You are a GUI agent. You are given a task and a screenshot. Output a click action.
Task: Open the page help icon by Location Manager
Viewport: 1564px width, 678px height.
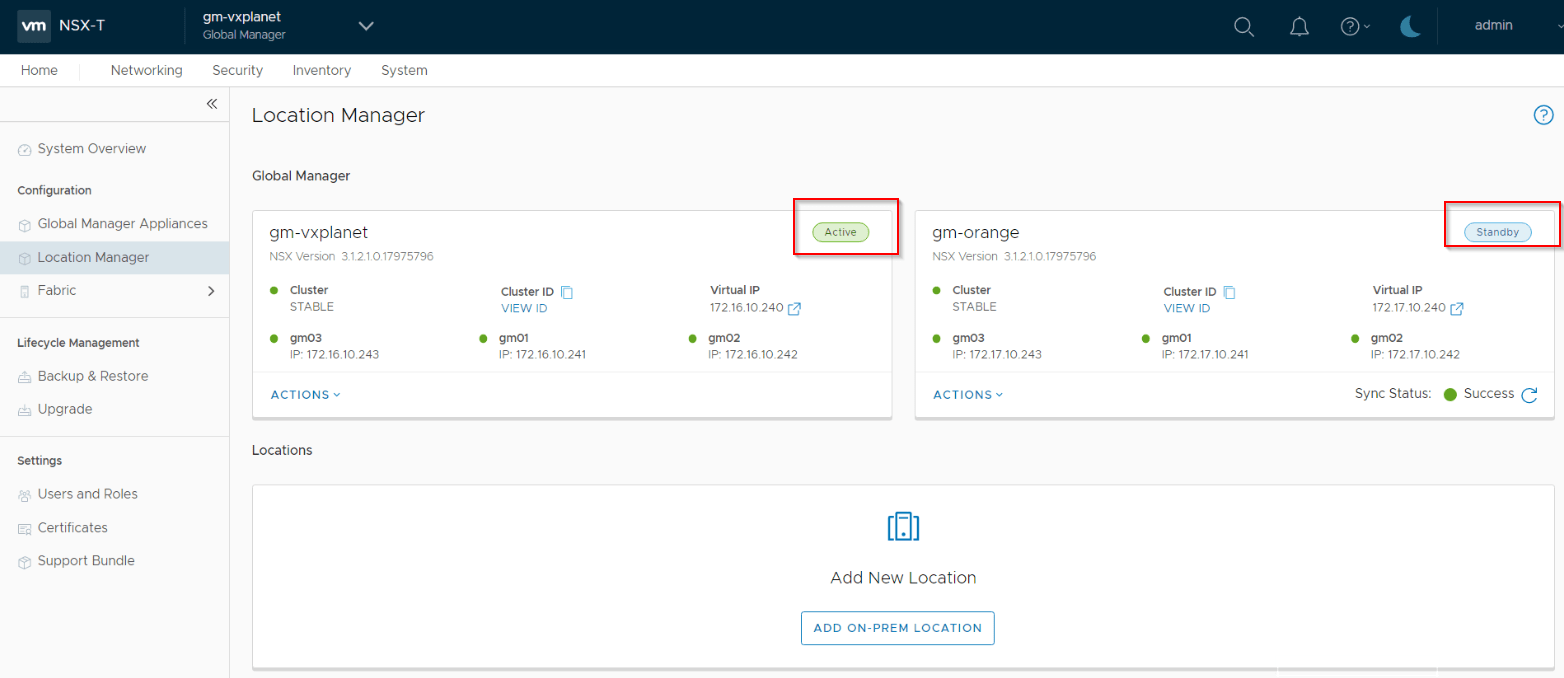(1543, 115)
